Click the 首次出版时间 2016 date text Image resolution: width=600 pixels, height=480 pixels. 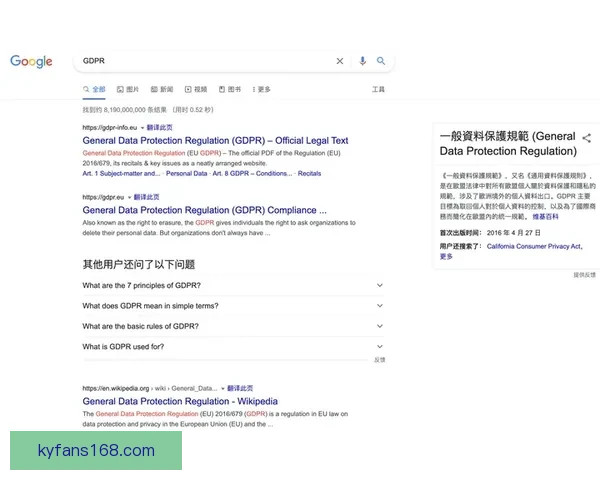(490, 233)
